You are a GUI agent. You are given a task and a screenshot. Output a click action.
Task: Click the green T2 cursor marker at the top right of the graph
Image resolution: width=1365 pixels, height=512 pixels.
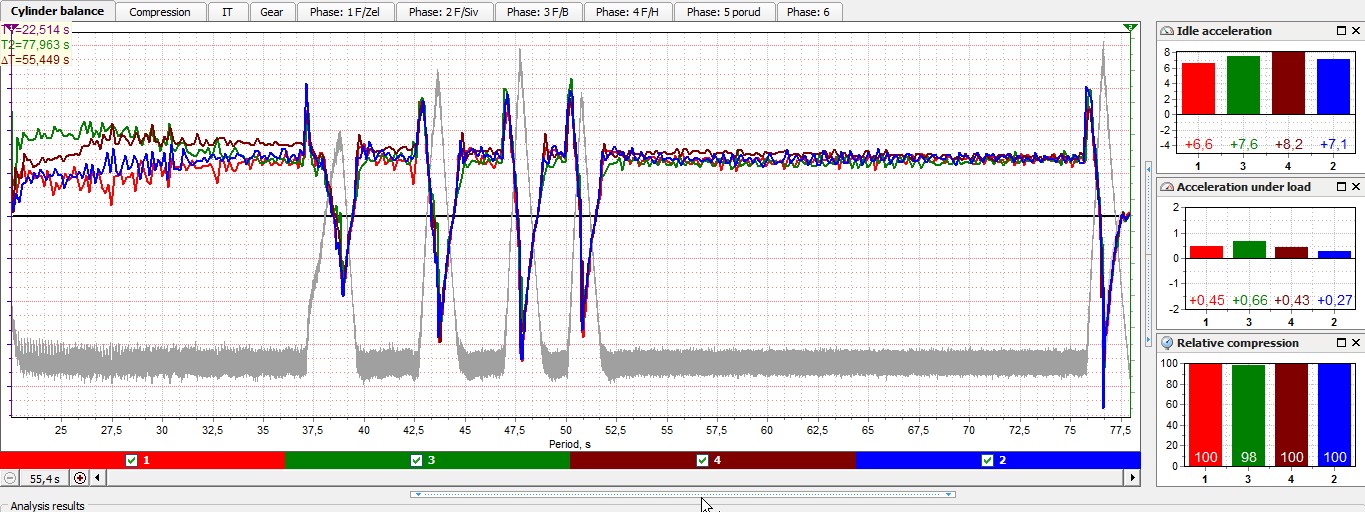coord(1130,27)
